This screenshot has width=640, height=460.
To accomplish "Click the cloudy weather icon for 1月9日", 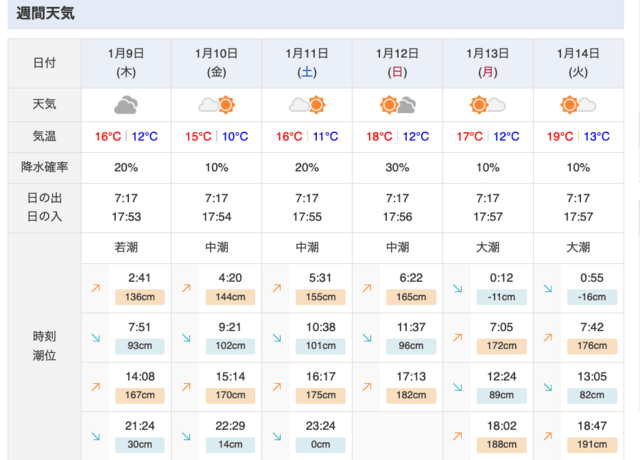I will point(125,104).
